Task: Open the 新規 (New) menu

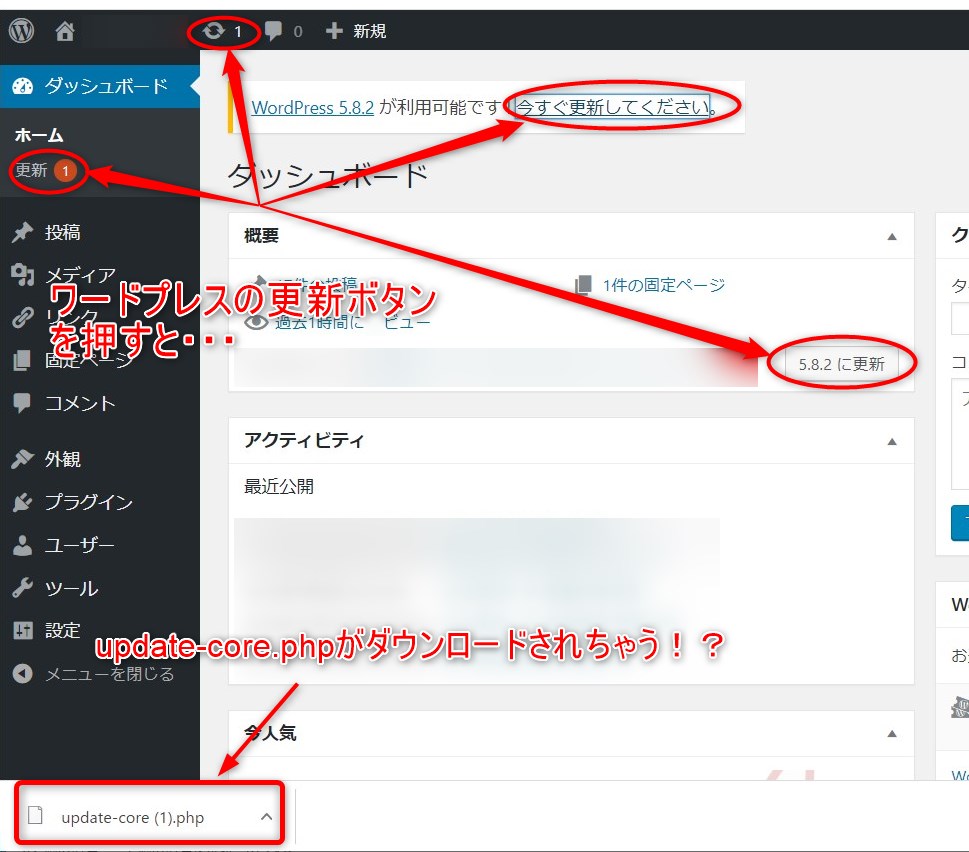Action: coord(370,31)
